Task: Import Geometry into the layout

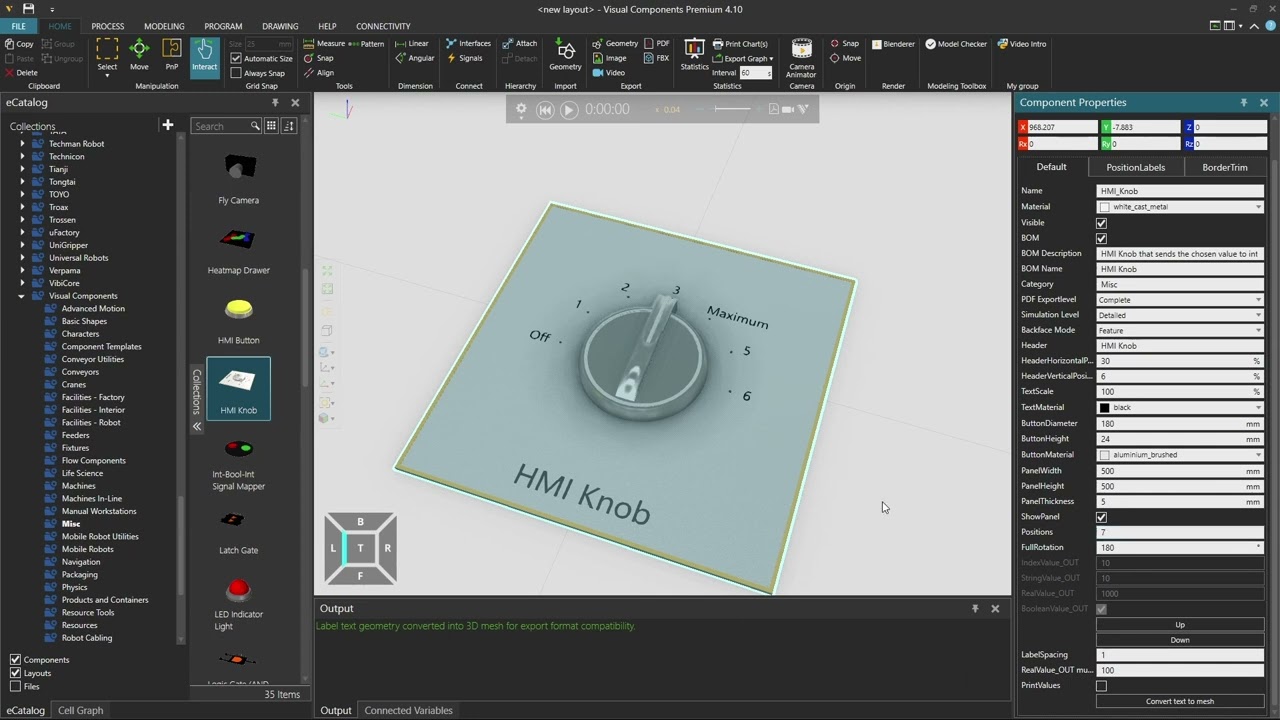Action: [x=565, y=56]
